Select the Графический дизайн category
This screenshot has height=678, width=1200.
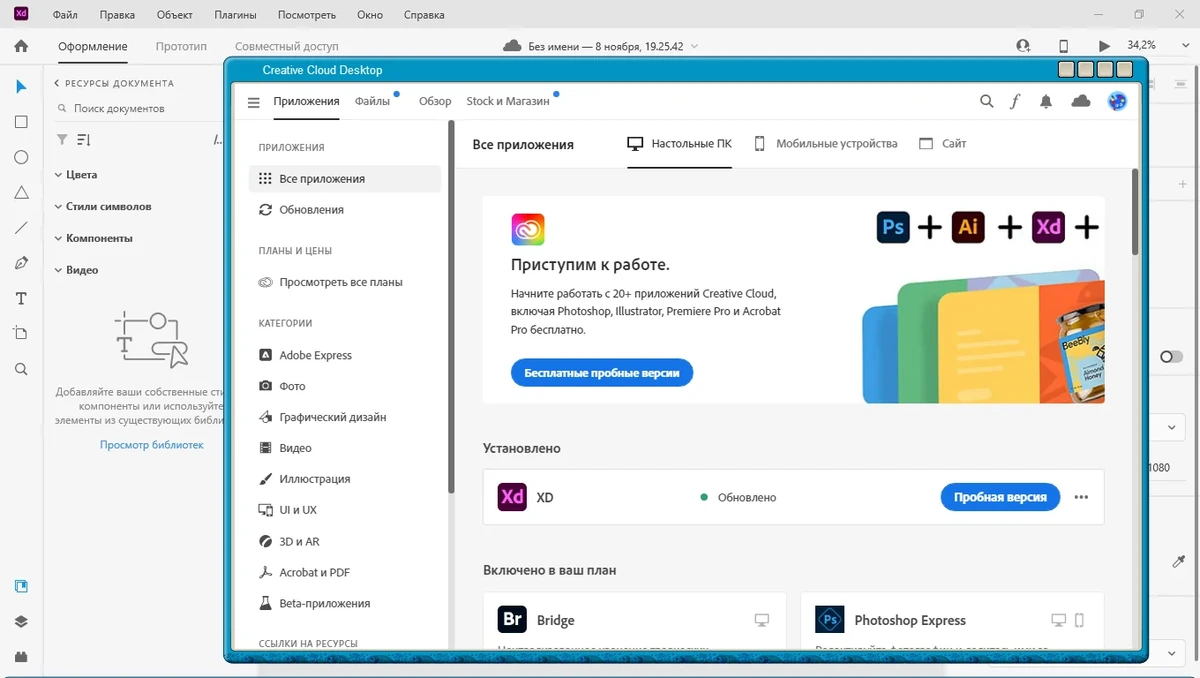coord(345,417)
